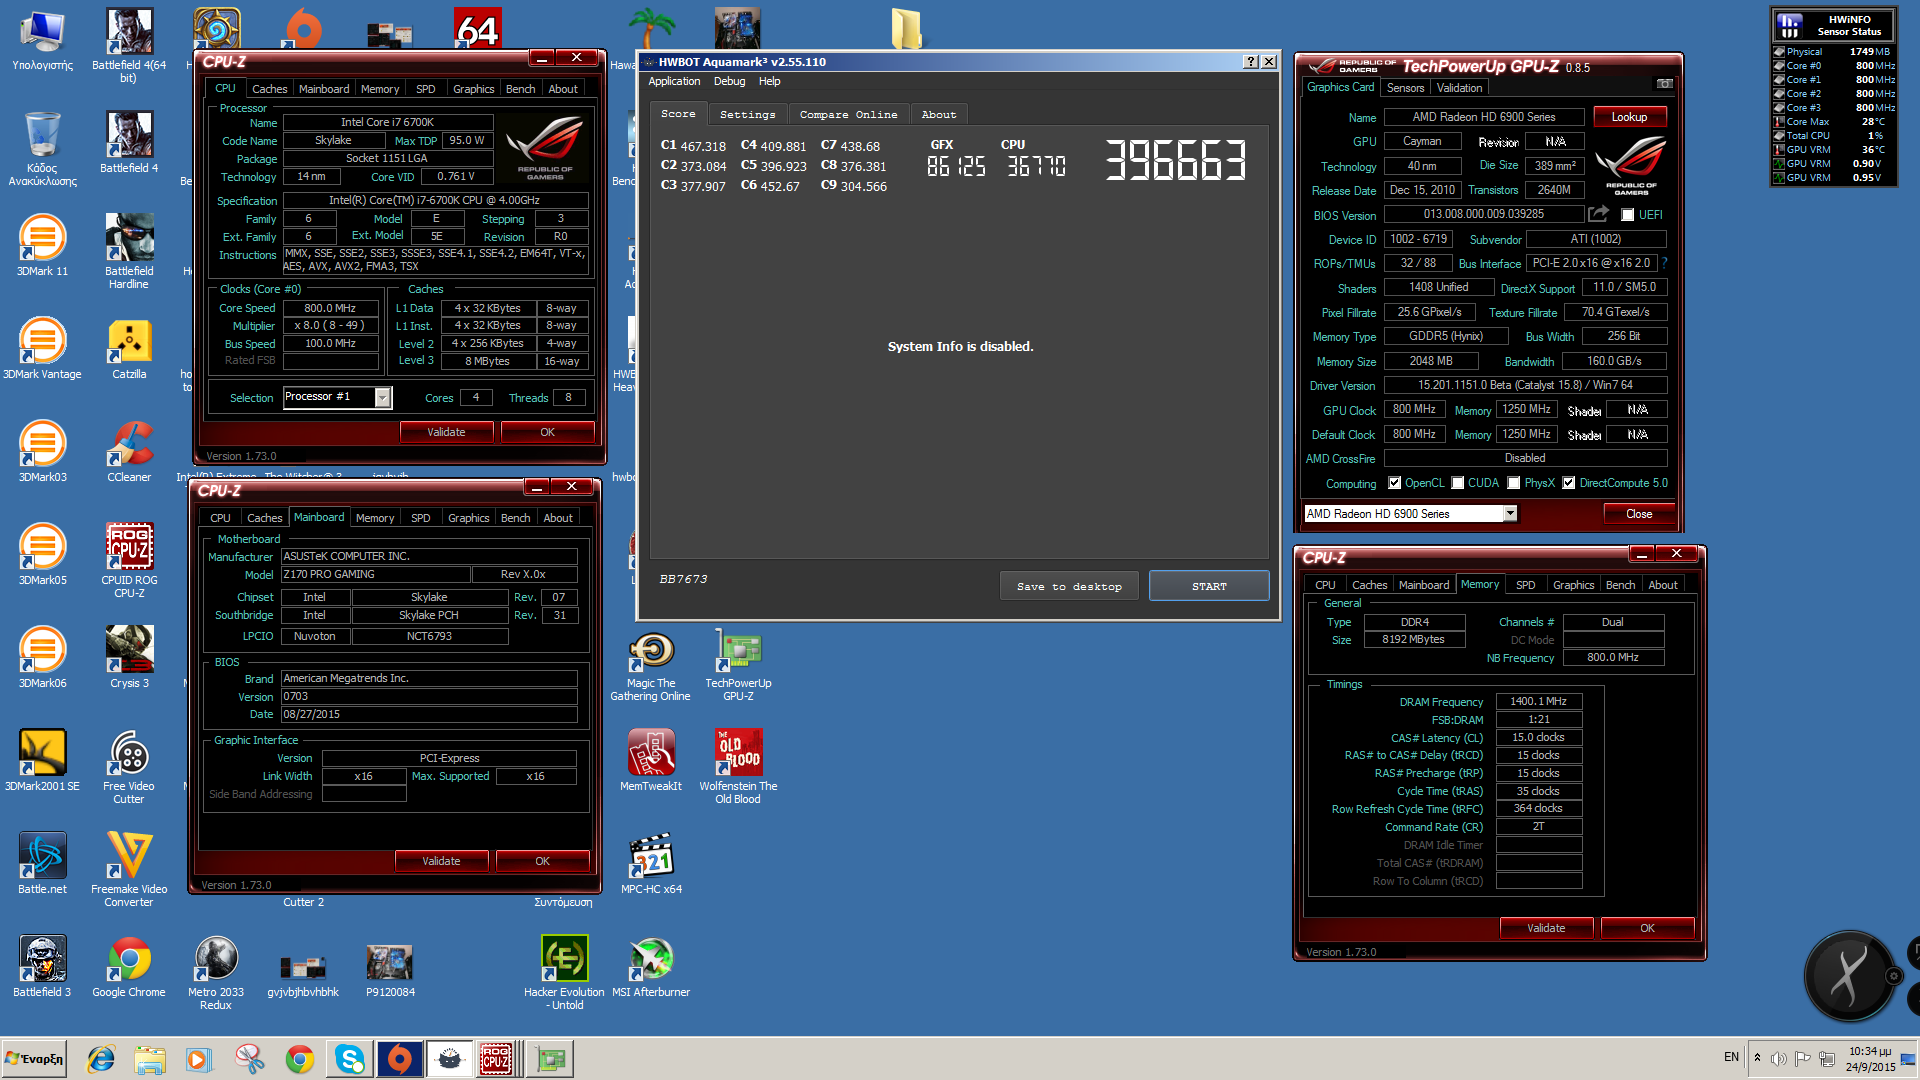This screenshot has width=1920, height=1080.
Task: Open Compare Online tab in Aquamark
Action: [848, 115]
